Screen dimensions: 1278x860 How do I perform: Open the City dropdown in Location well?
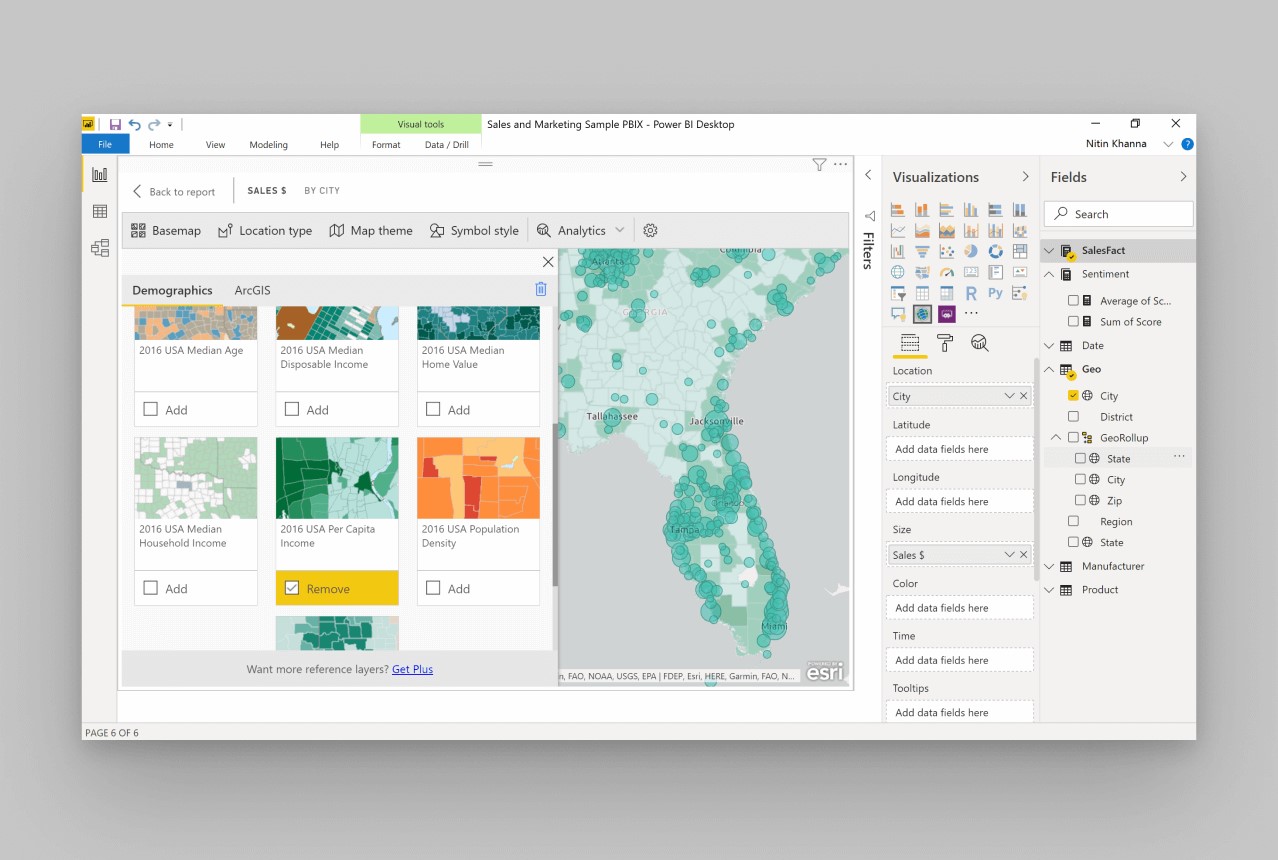[x=1012, y=396]
